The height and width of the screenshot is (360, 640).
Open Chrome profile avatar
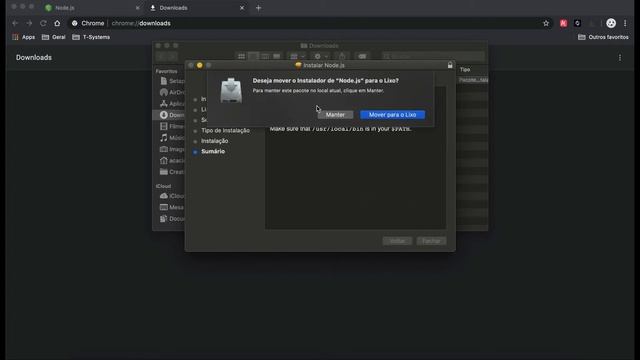[611, 23]
